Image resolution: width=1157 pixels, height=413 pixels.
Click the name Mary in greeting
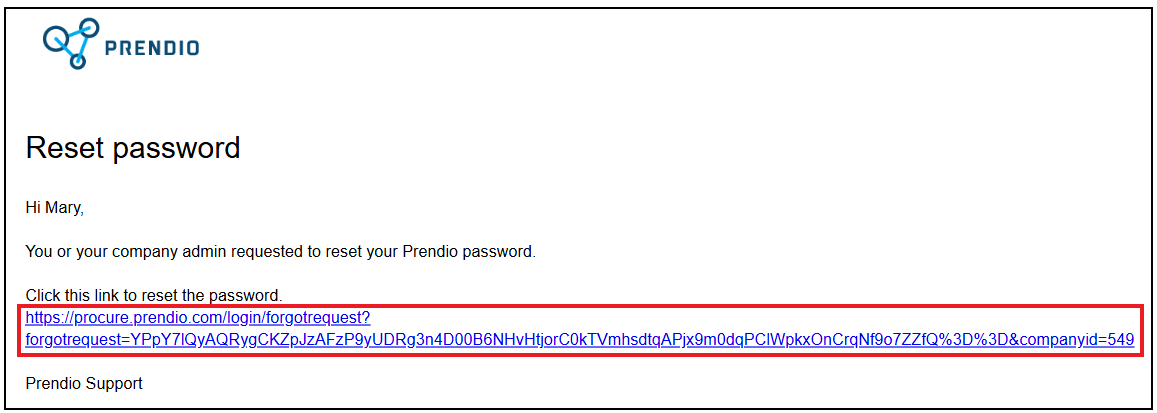(63, 208)
